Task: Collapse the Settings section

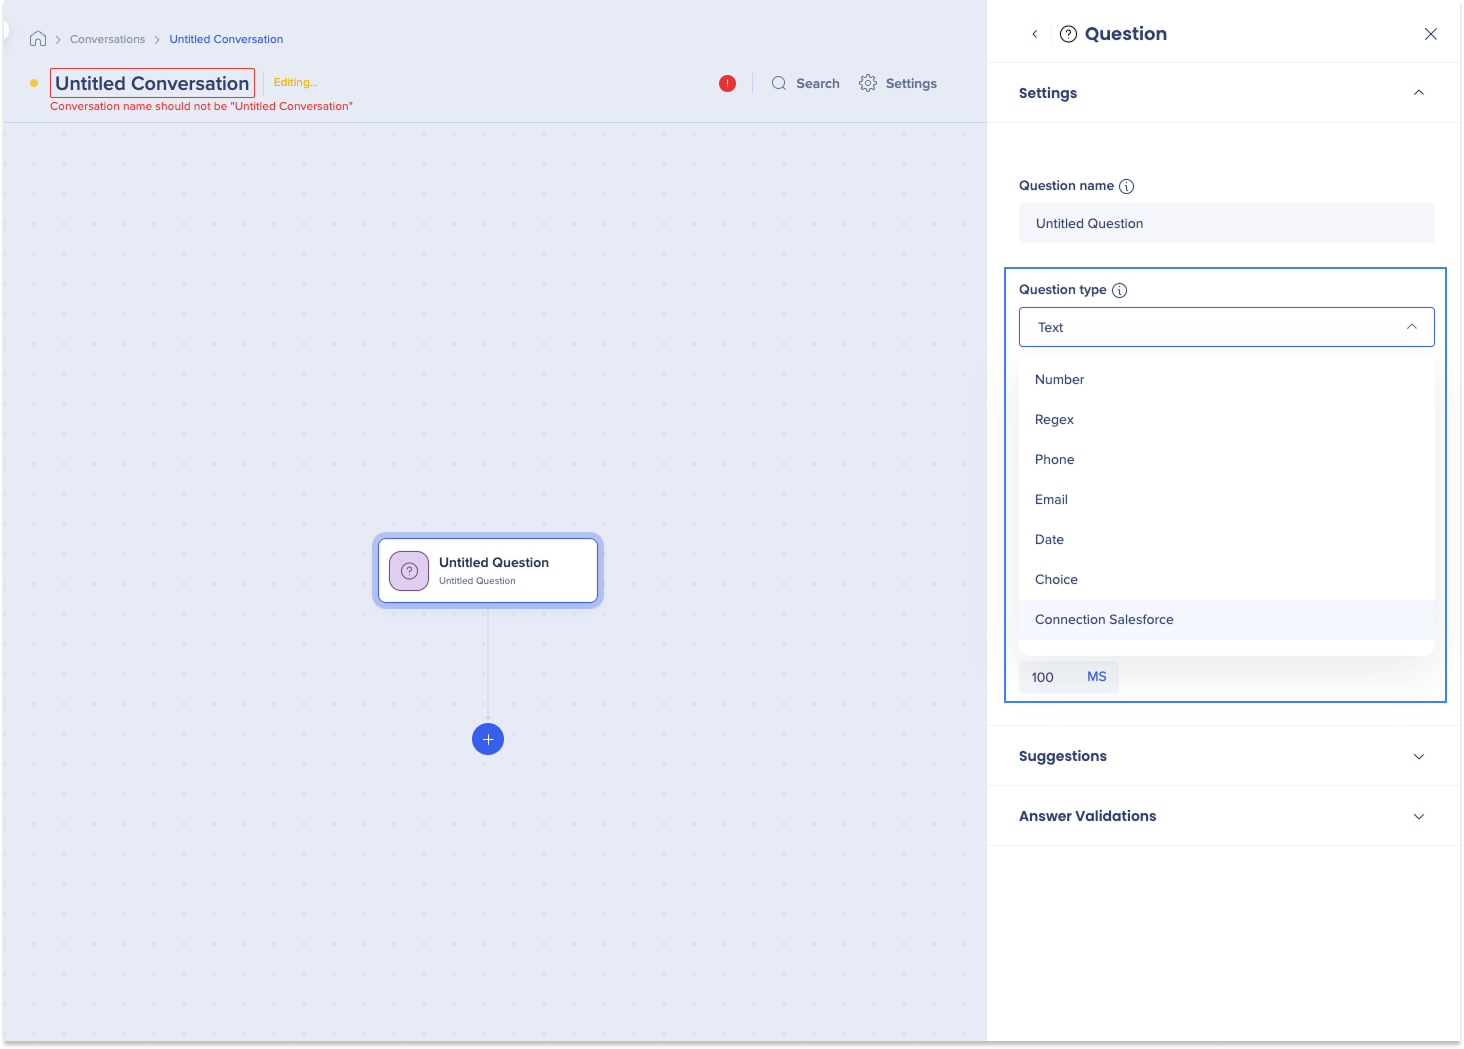Action: (x=1418, y=93)
